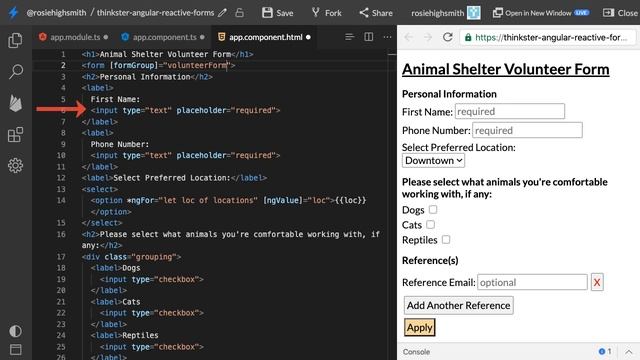640x360 pixels.
Task: Click line 14 ngFor option code
Action: (229, 200)
